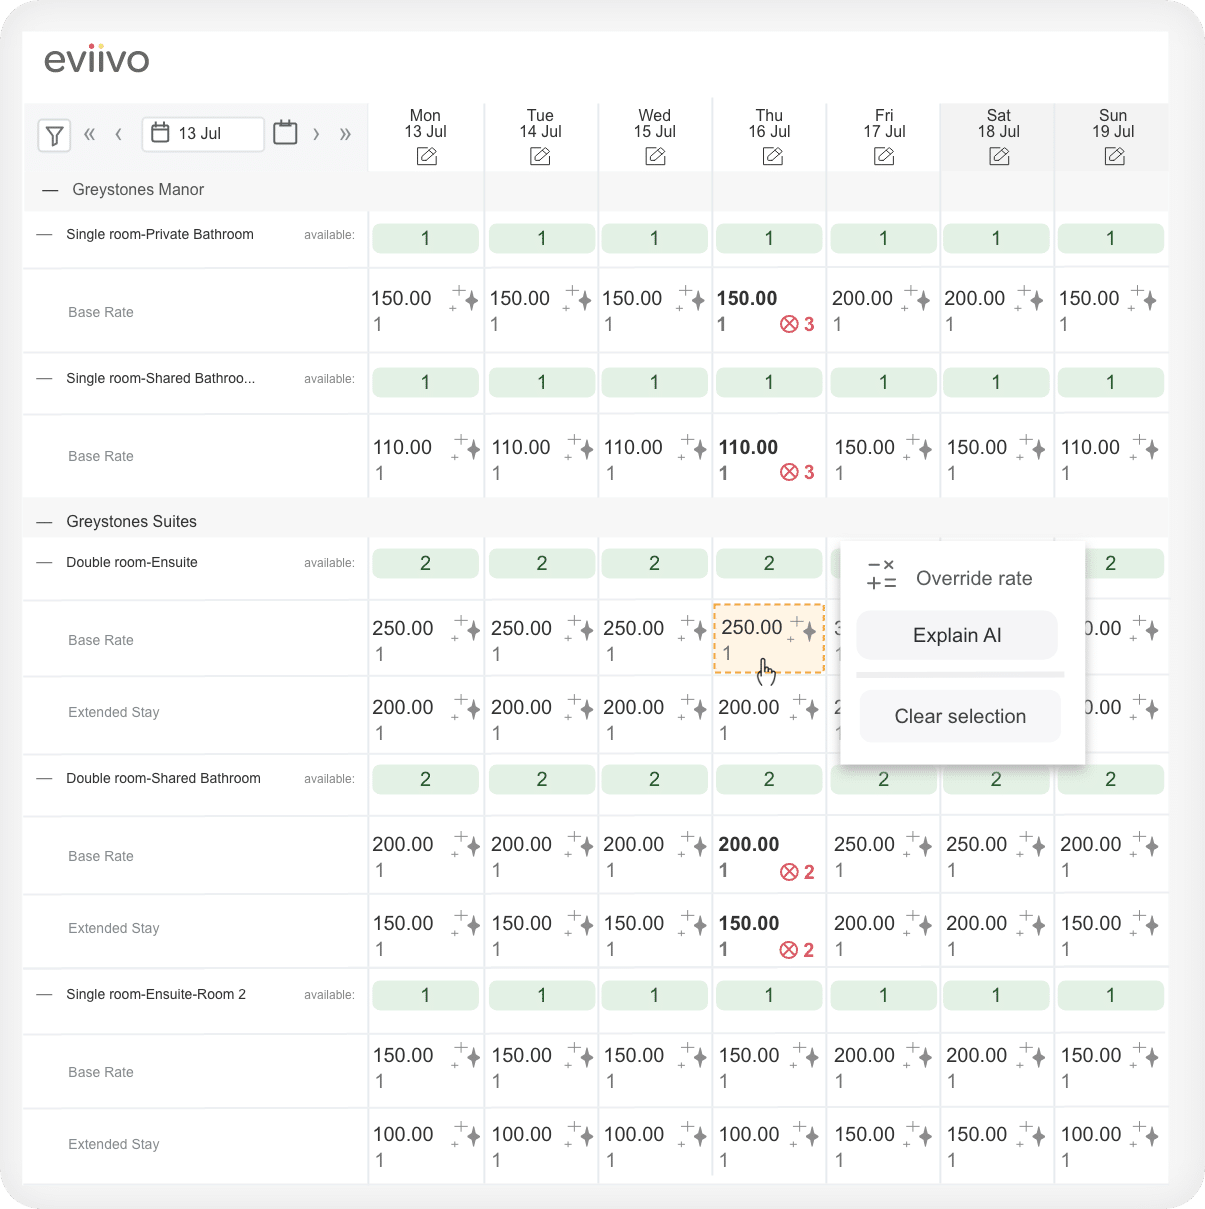
Task: Select Private Bathroom Monday availability 1
Action: [x=425, y=238]
